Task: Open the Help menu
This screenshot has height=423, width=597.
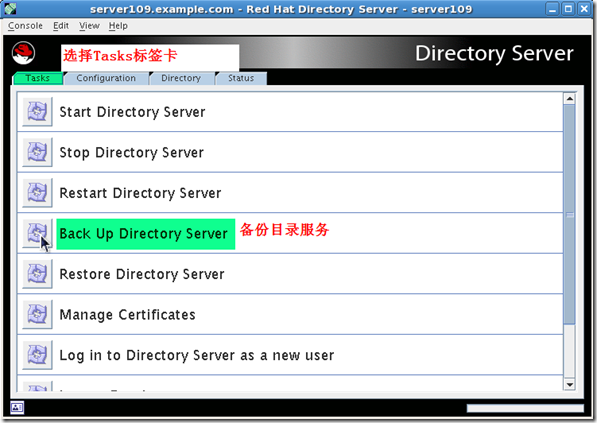Action: pos(118,26)
